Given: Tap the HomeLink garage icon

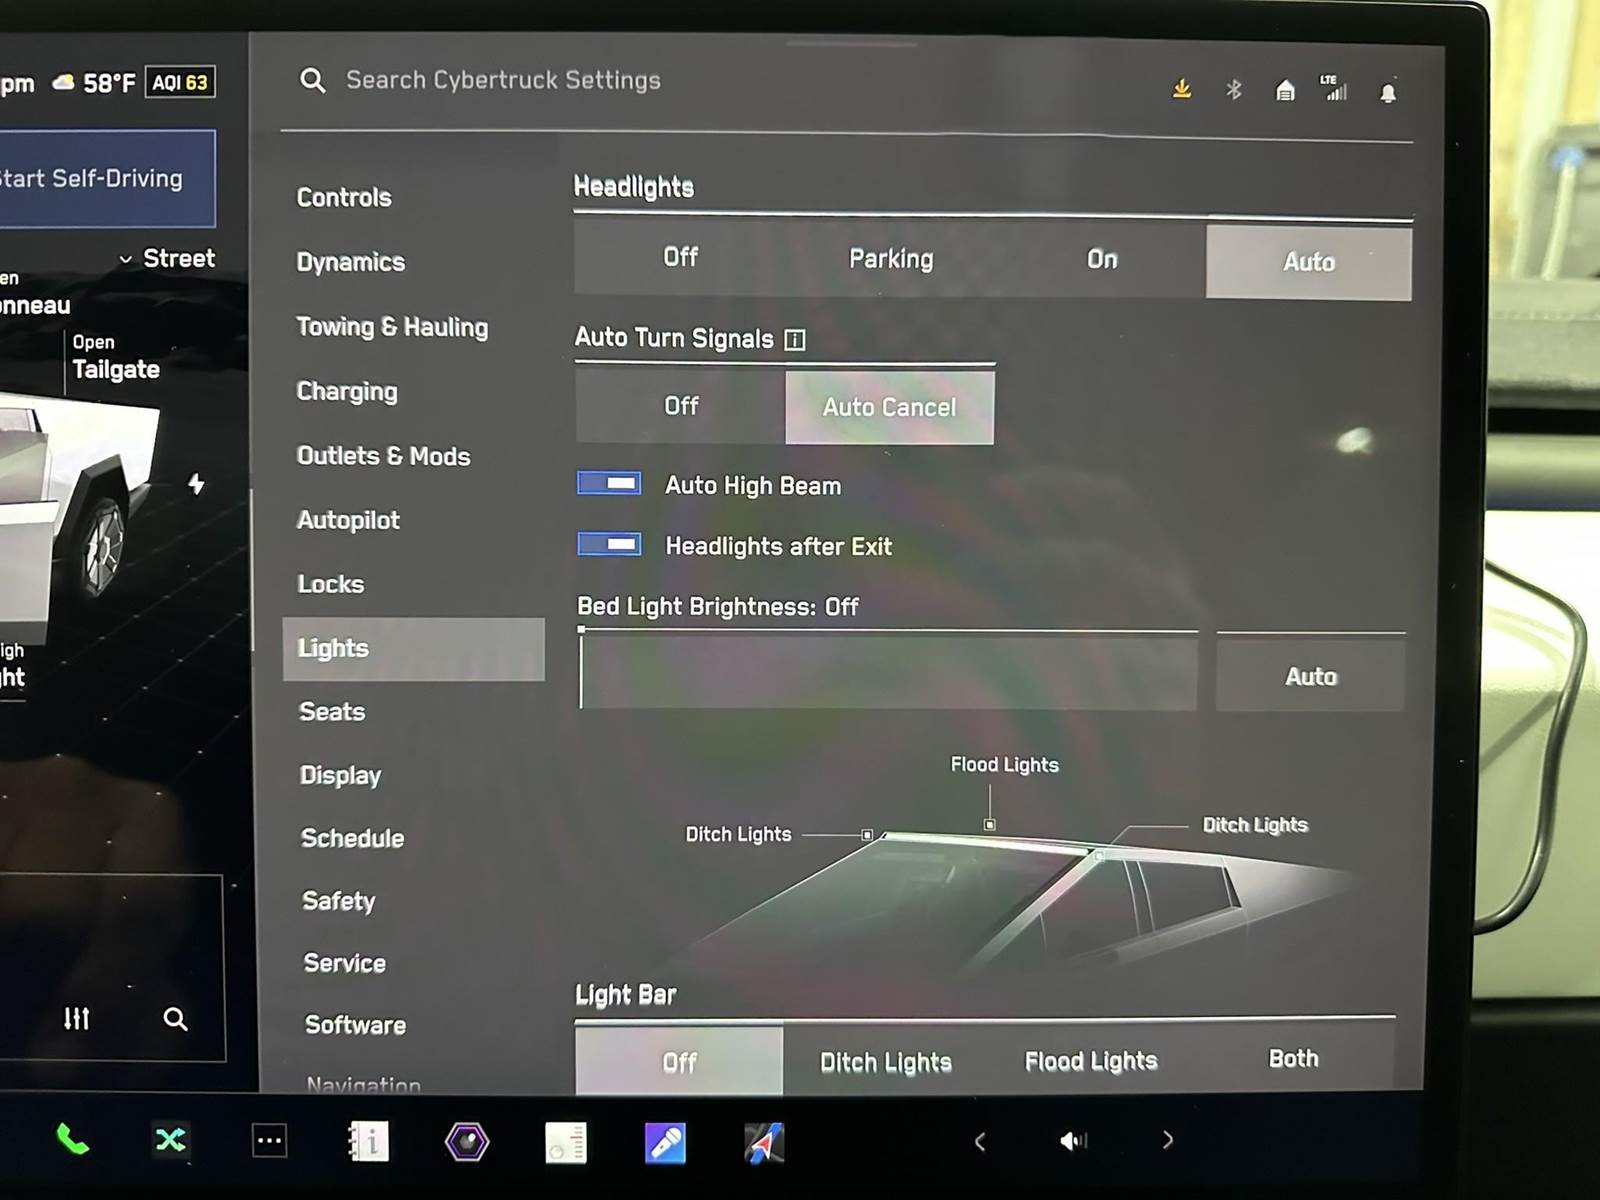Looking at the screenshot, I should [x=1286, y=91].
